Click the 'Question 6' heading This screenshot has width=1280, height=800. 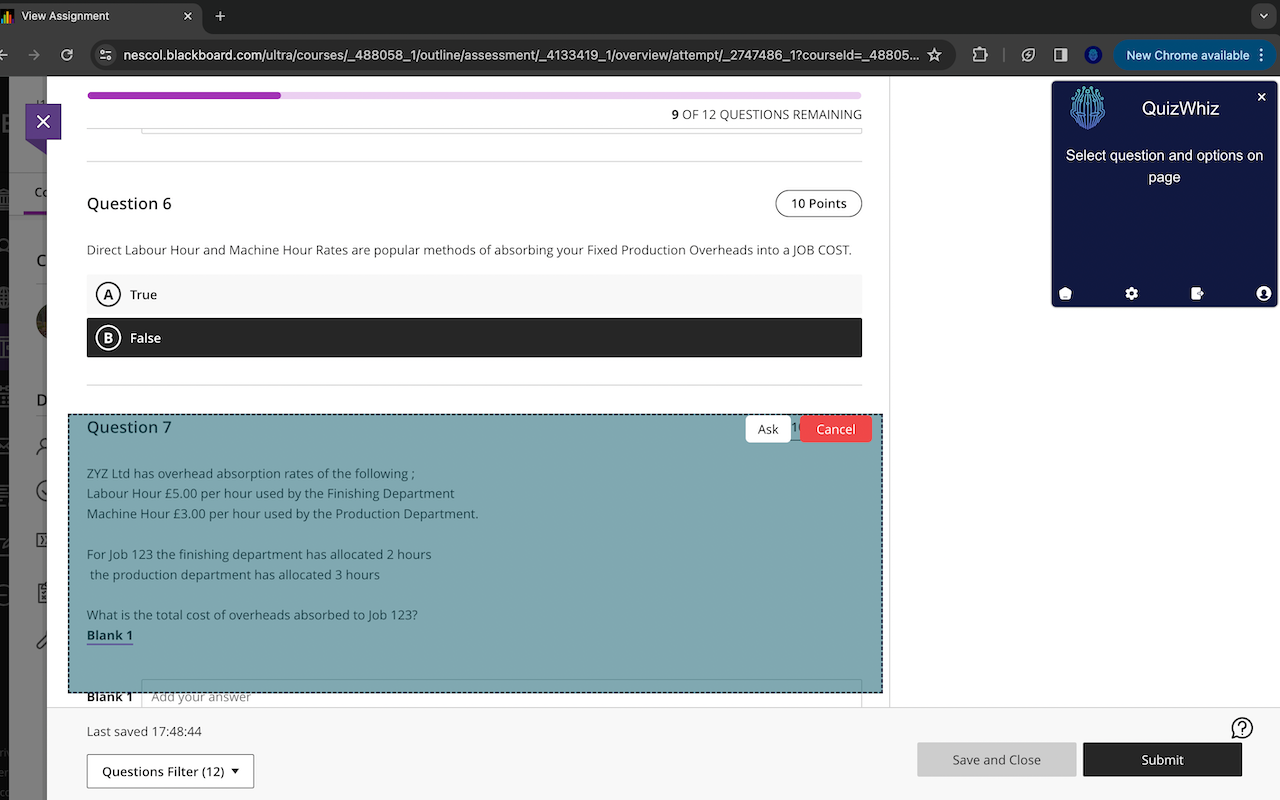(129, 204)
